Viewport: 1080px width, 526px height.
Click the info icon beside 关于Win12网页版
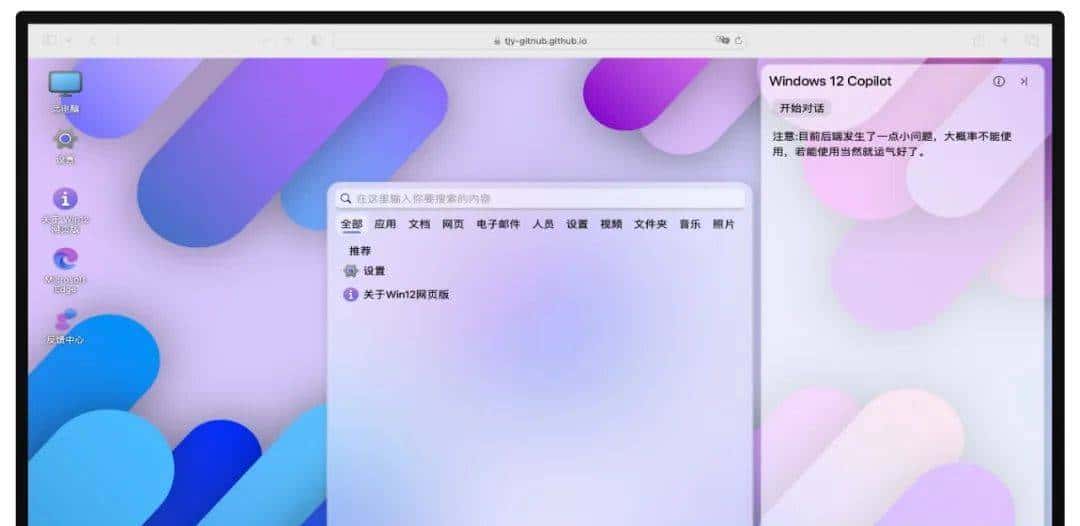click(351, 295)
